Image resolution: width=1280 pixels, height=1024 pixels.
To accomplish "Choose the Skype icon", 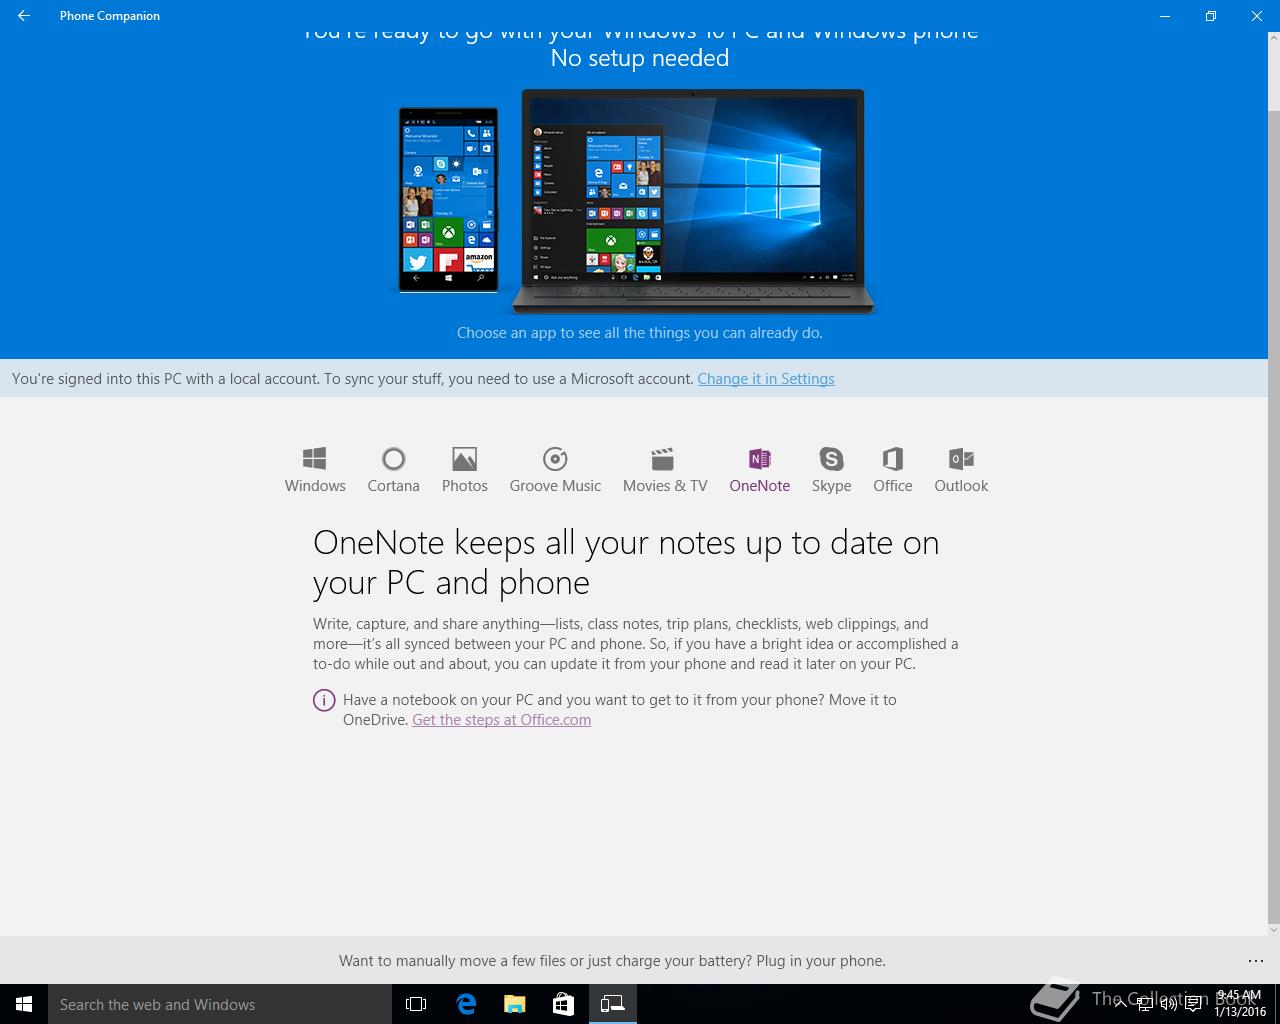I will coord(831,459).
